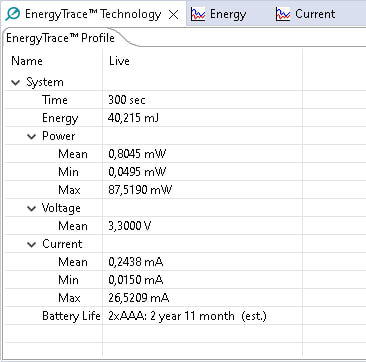Select the EnergyTrace Profile sub-tab
366x362 pixels.
[61, 38]
